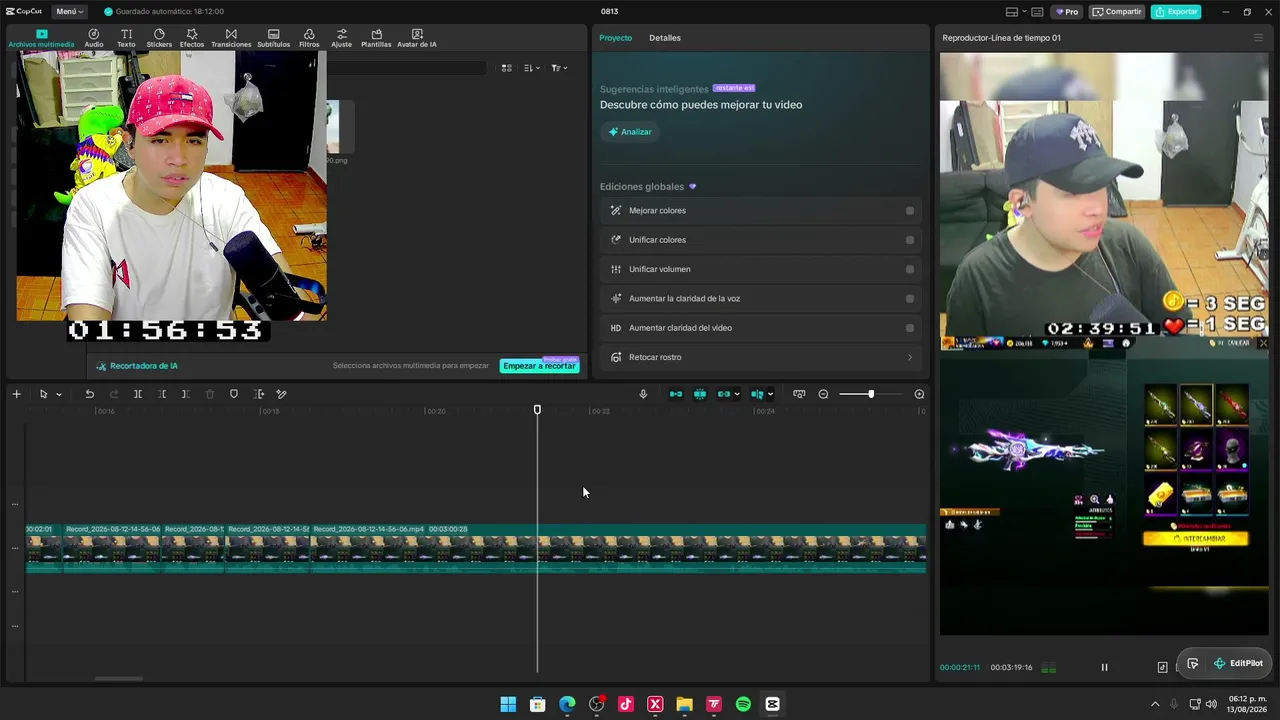Click the window layout icon
1280x720 pixels.
pyautogui.click(x=1012, y=12)
